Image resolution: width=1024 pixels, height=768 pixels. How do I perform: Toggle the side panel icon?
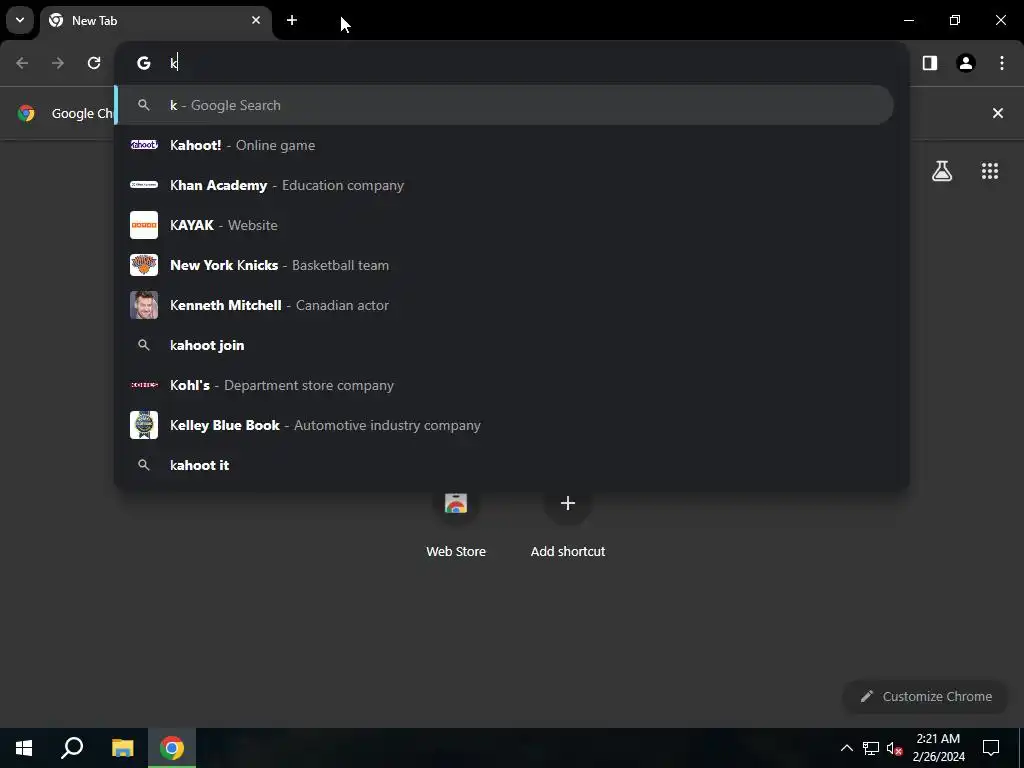coord(930,63)
